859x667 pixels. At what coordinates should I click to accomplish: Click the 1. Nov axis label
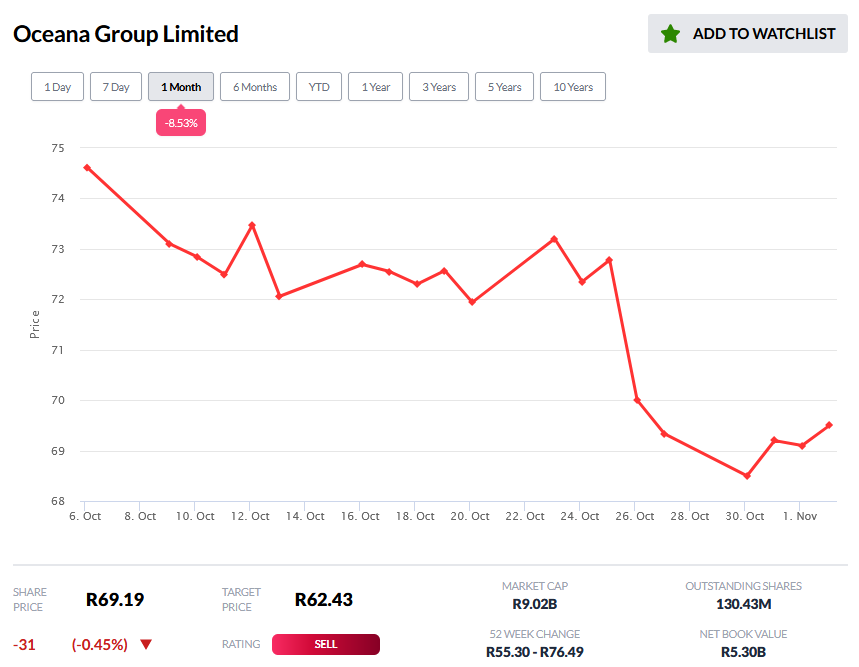pos(800,516)
